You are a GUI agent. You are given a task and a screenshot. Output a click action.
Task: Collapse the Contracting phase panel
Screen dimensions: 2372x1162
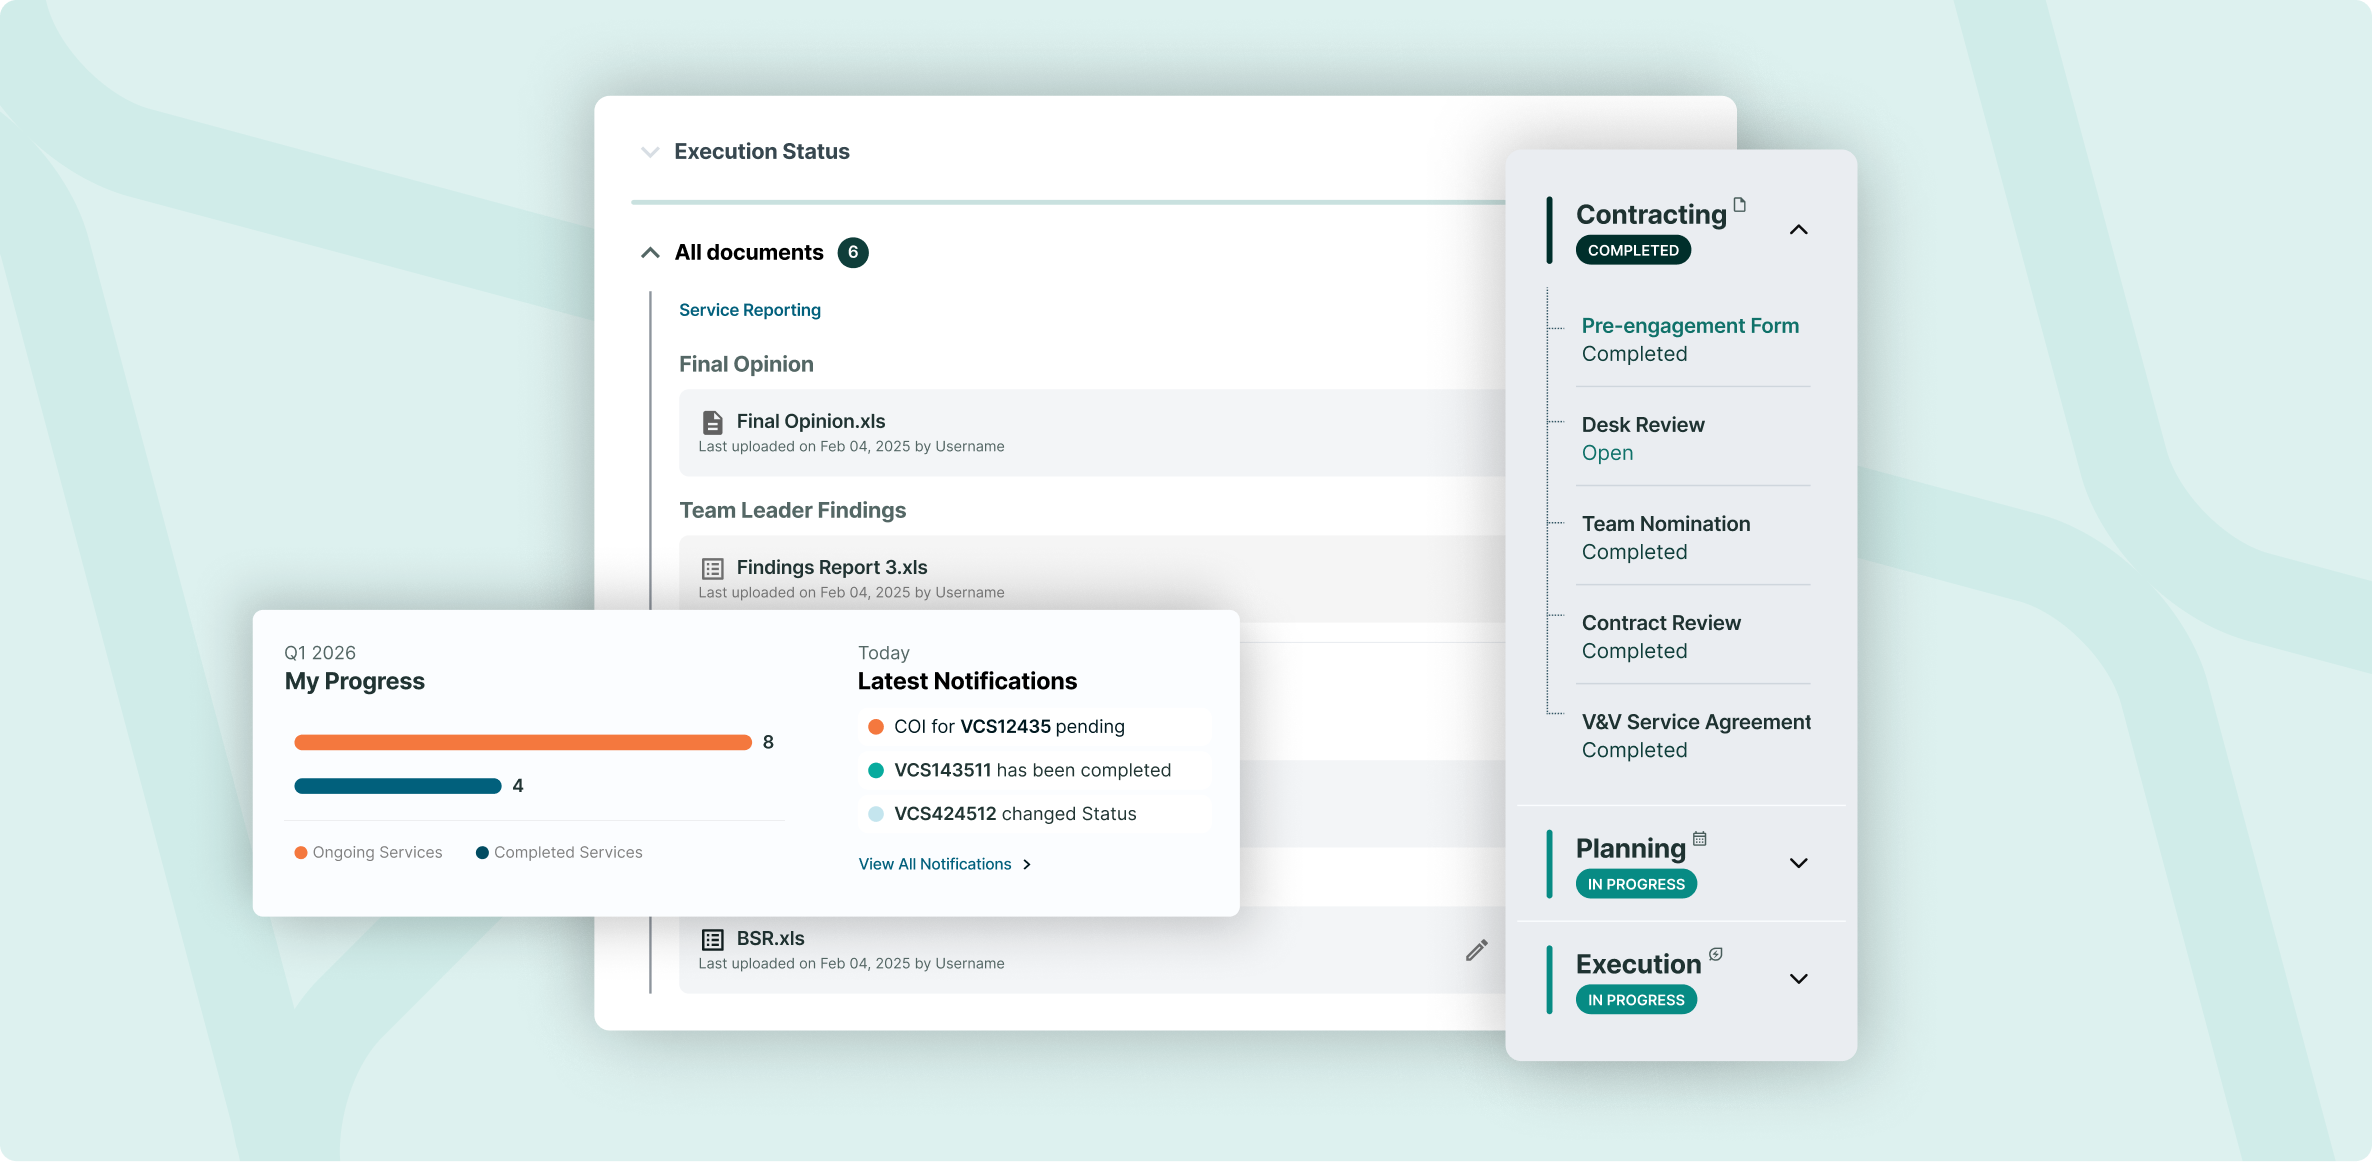pos(1798,230)
